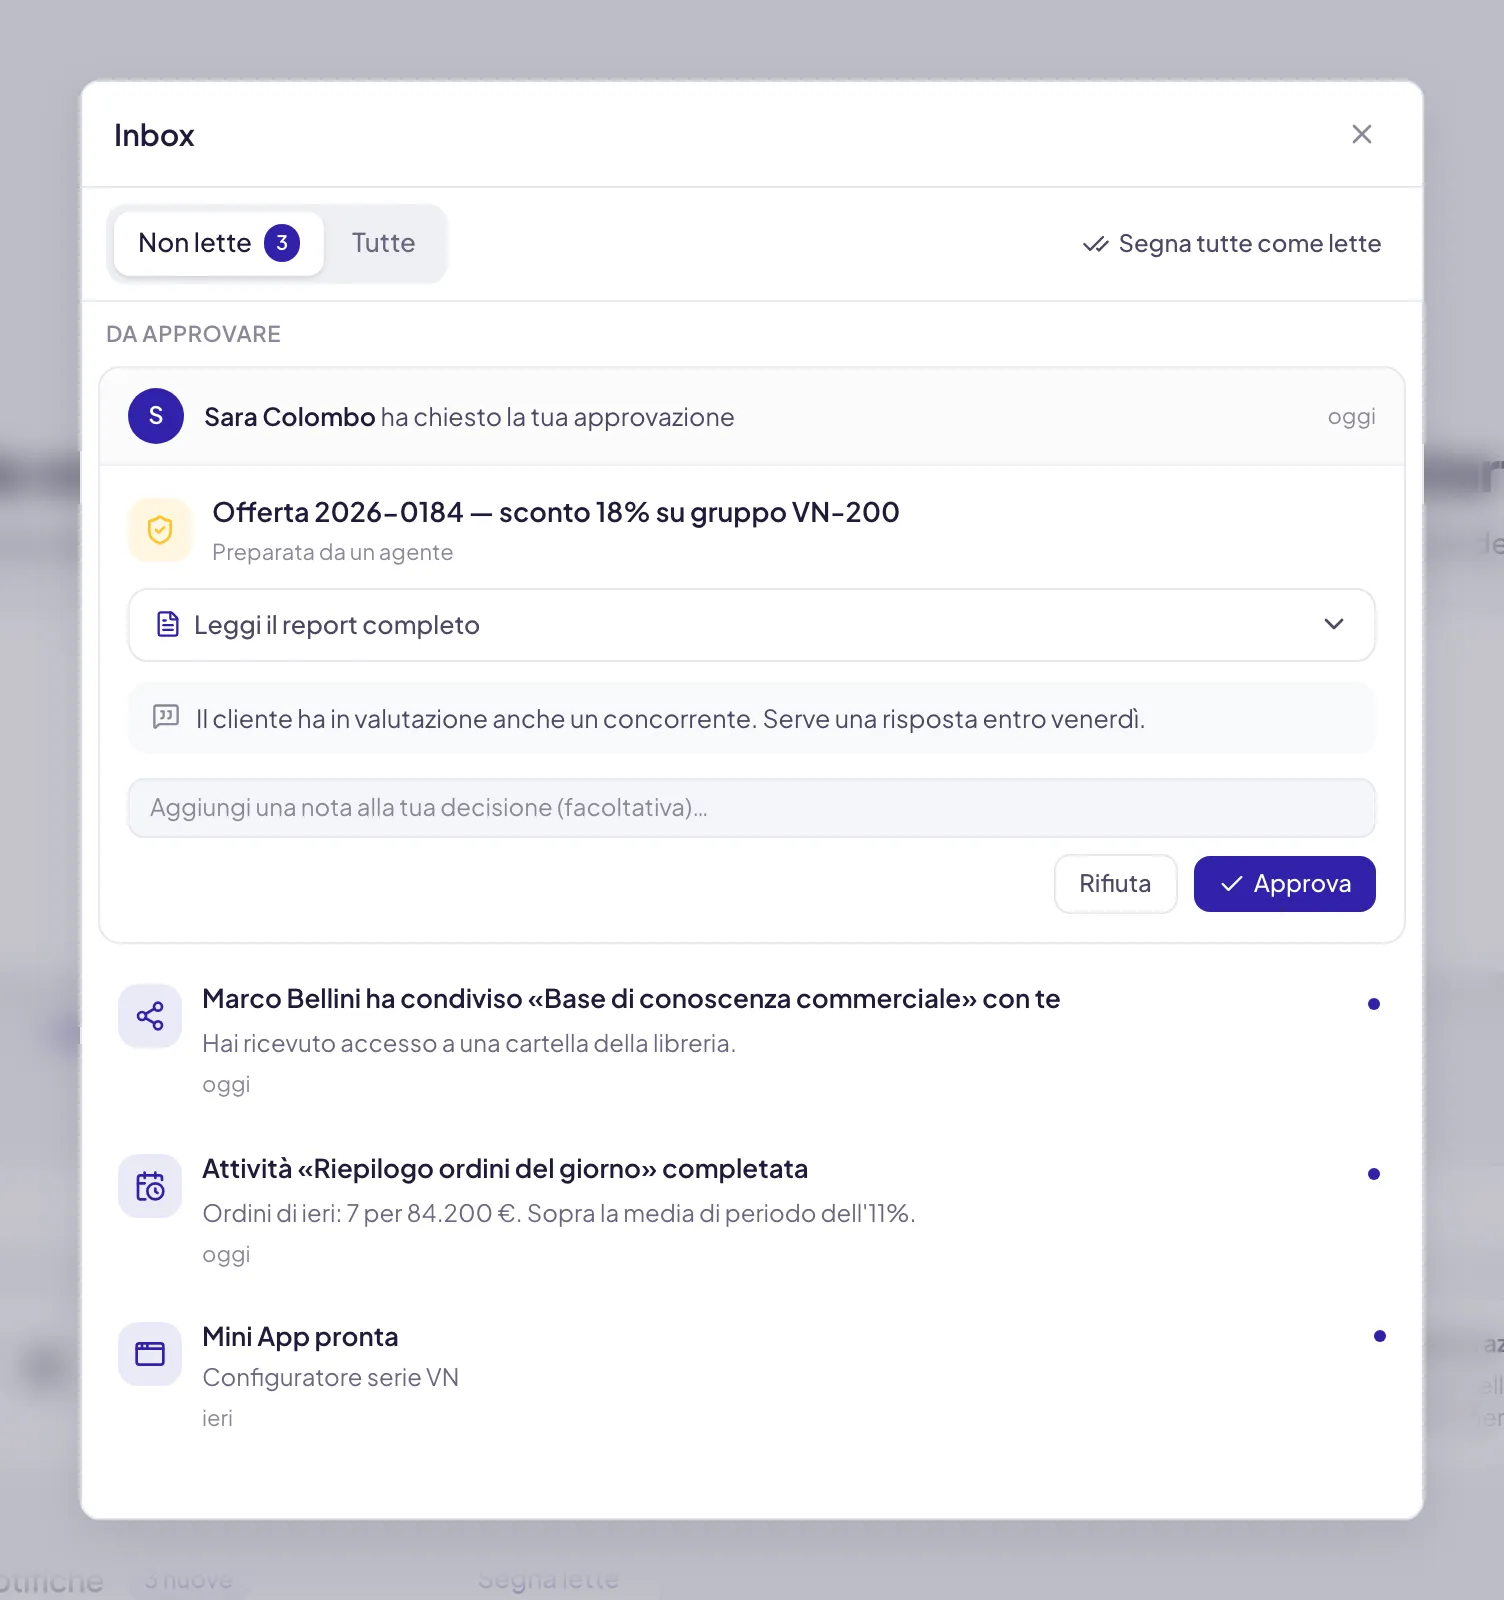Click the Mini App window icon
Screen dimensions: 1504x1600
coord(150,1354)
